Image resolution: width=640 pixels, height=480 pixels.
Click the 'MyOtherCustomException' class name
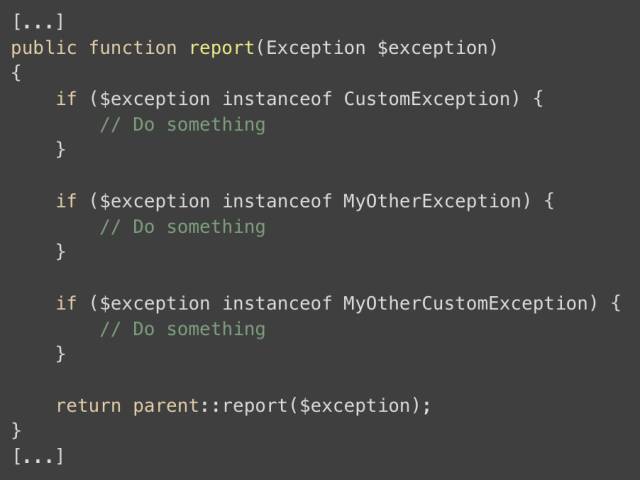465,303
